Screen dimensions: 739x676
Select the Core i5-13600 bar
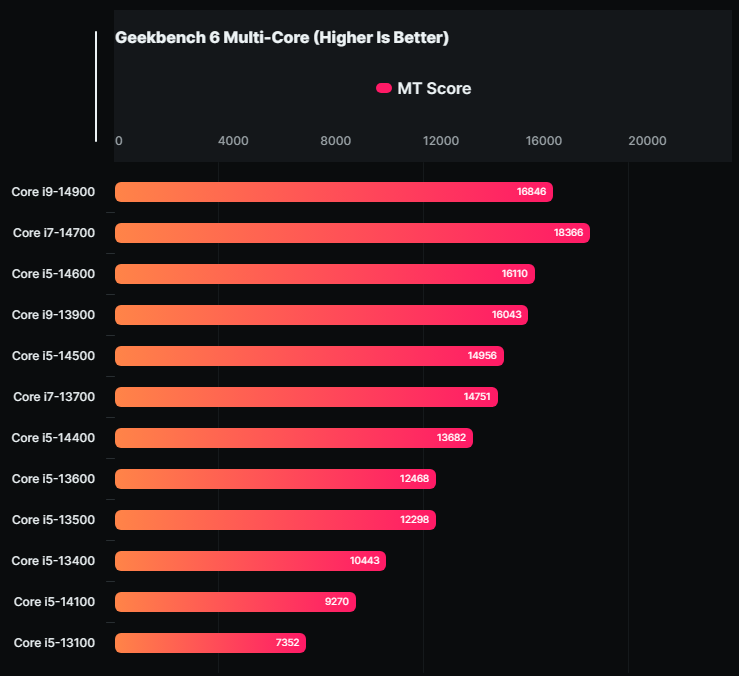[275, 479]
